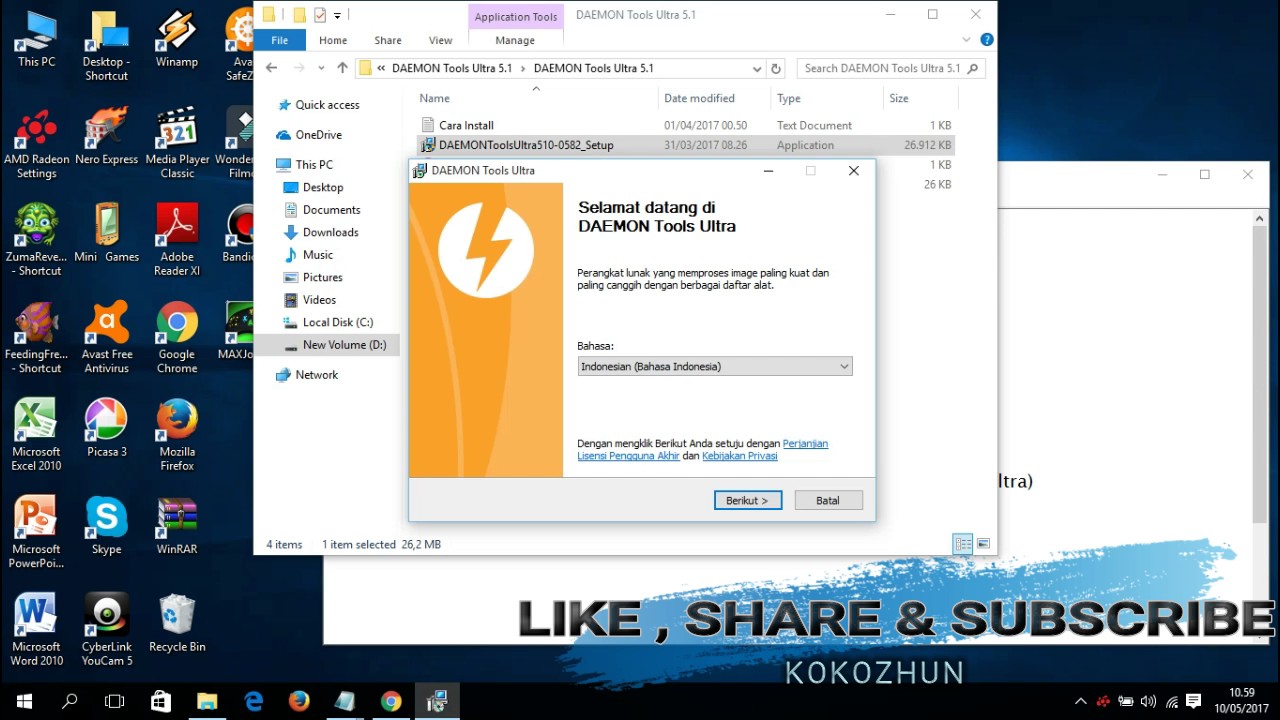1280x720 pixels.
Task: Open the This PC desktop icon
Action: pyautogui.click(x=36, y=39)
